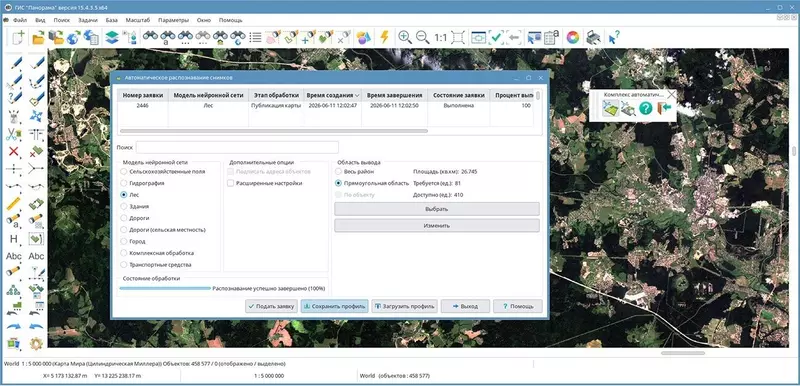Click the fit whole map icon
This screenshot has width=800, height=386.
pyautogui.click(x=458, y=38)
